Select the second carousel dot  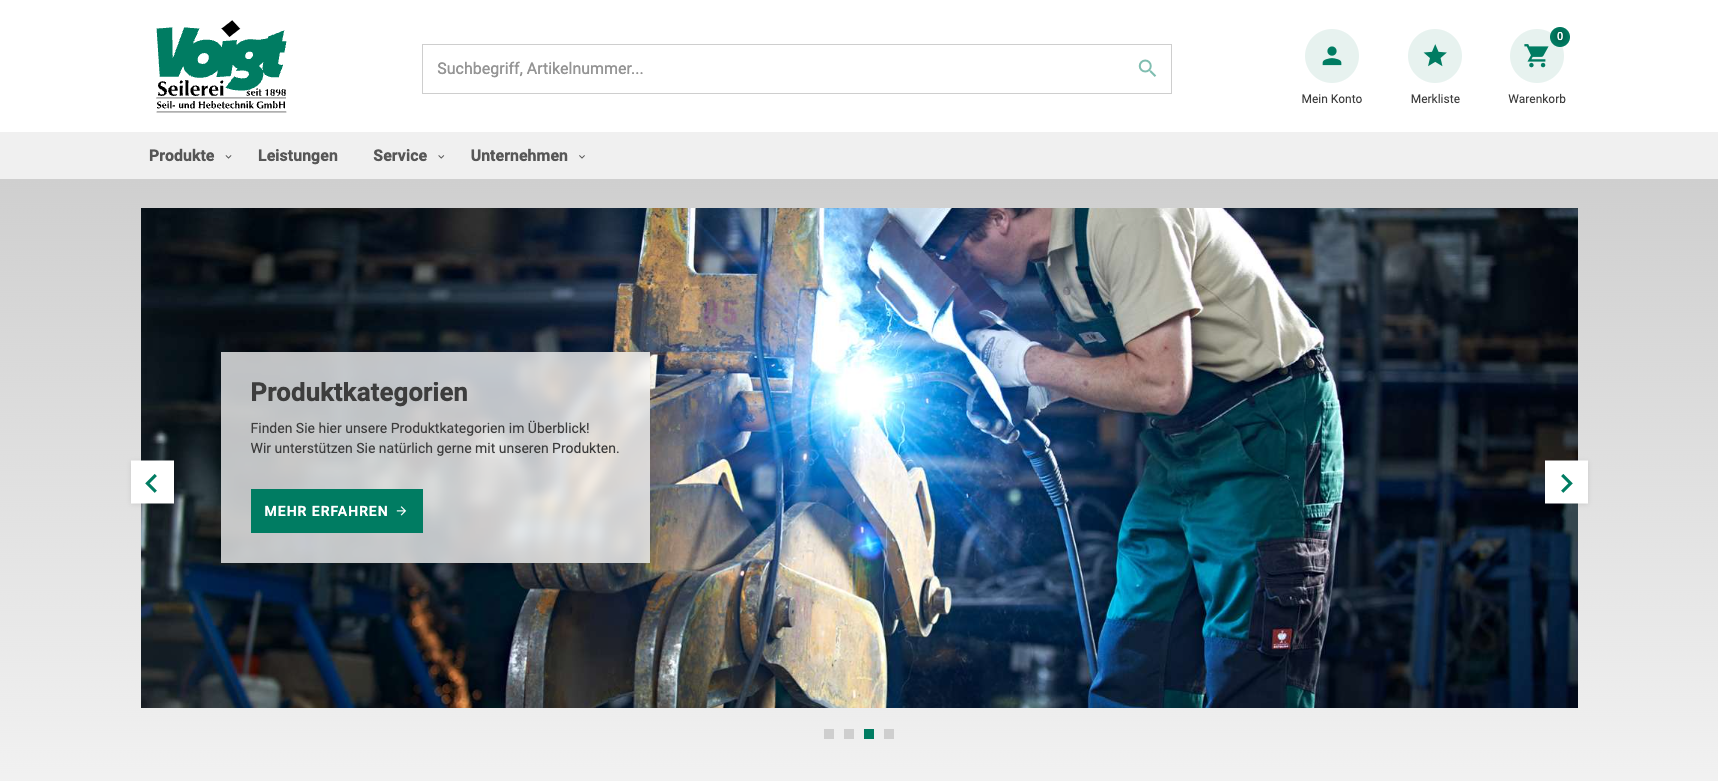(x=849, y=734)
